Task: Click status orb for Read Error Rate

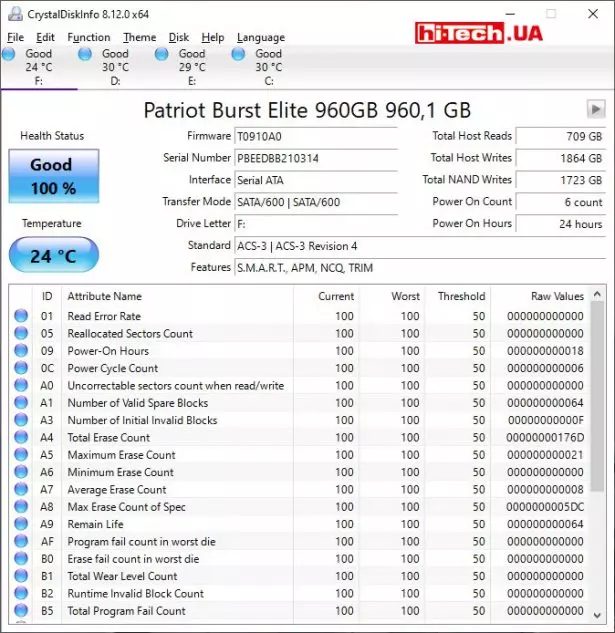Action: point(21,316)
